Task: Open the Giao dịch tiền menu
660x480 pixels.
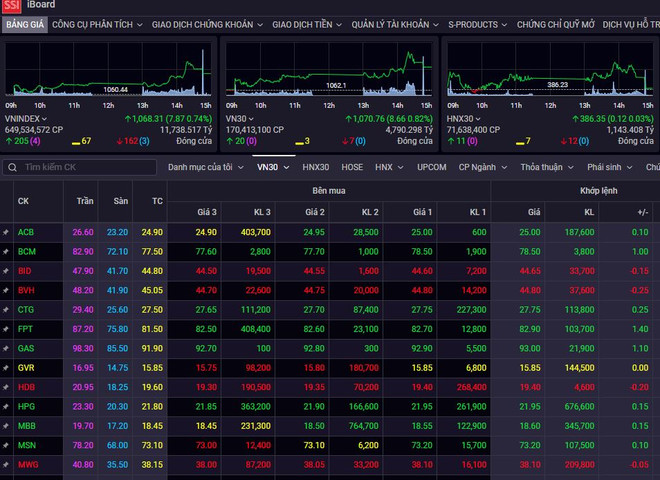Action: click(x=307, y=25)
